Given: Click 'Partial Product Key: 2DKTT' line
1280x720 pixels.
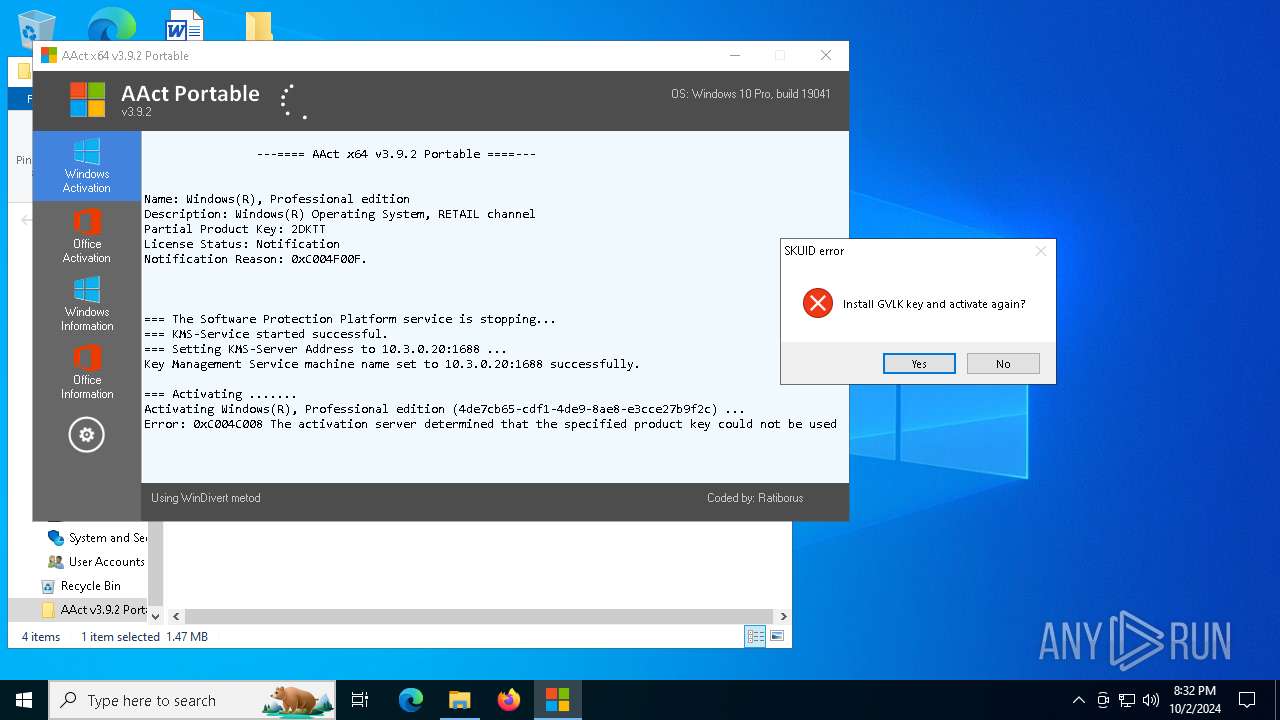Looking at the screenshot, I should tap(235, 229).
